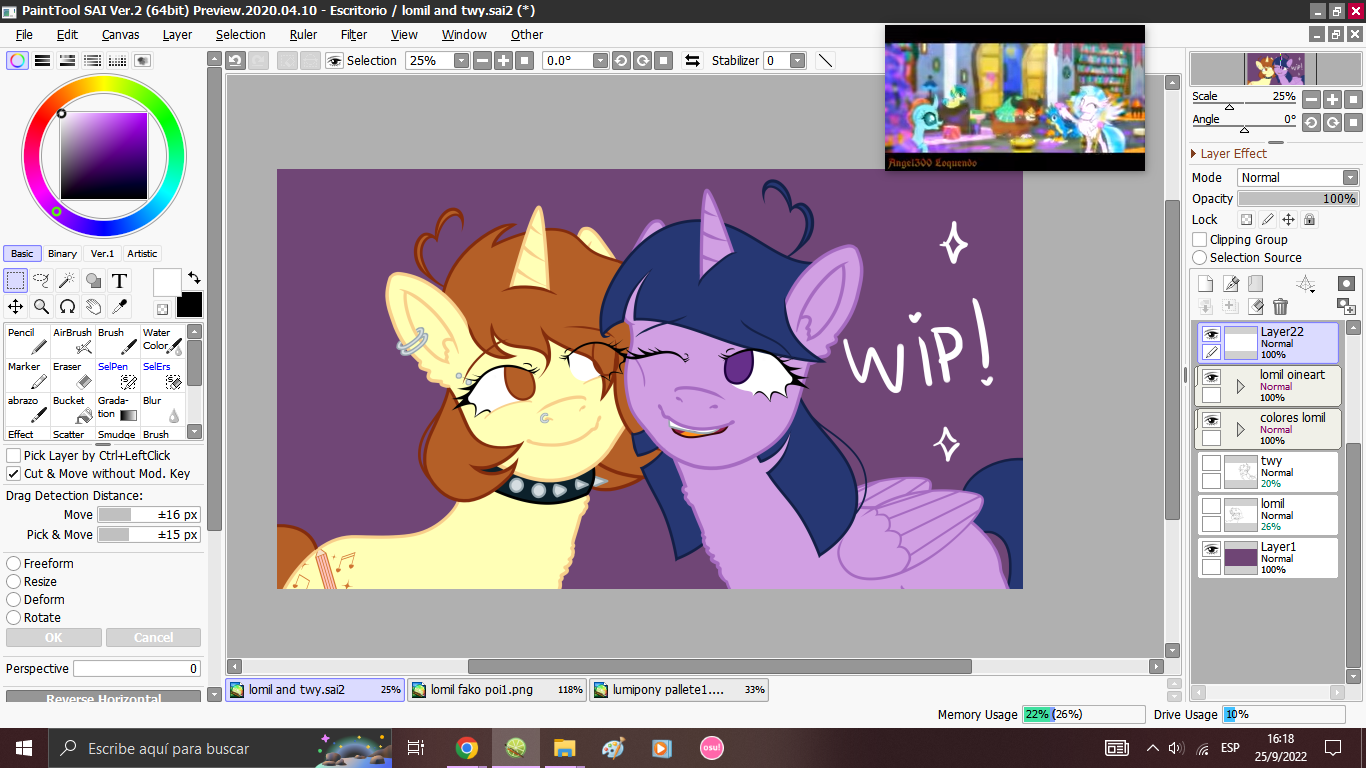Select the Freeform transform option

(14, 564)
